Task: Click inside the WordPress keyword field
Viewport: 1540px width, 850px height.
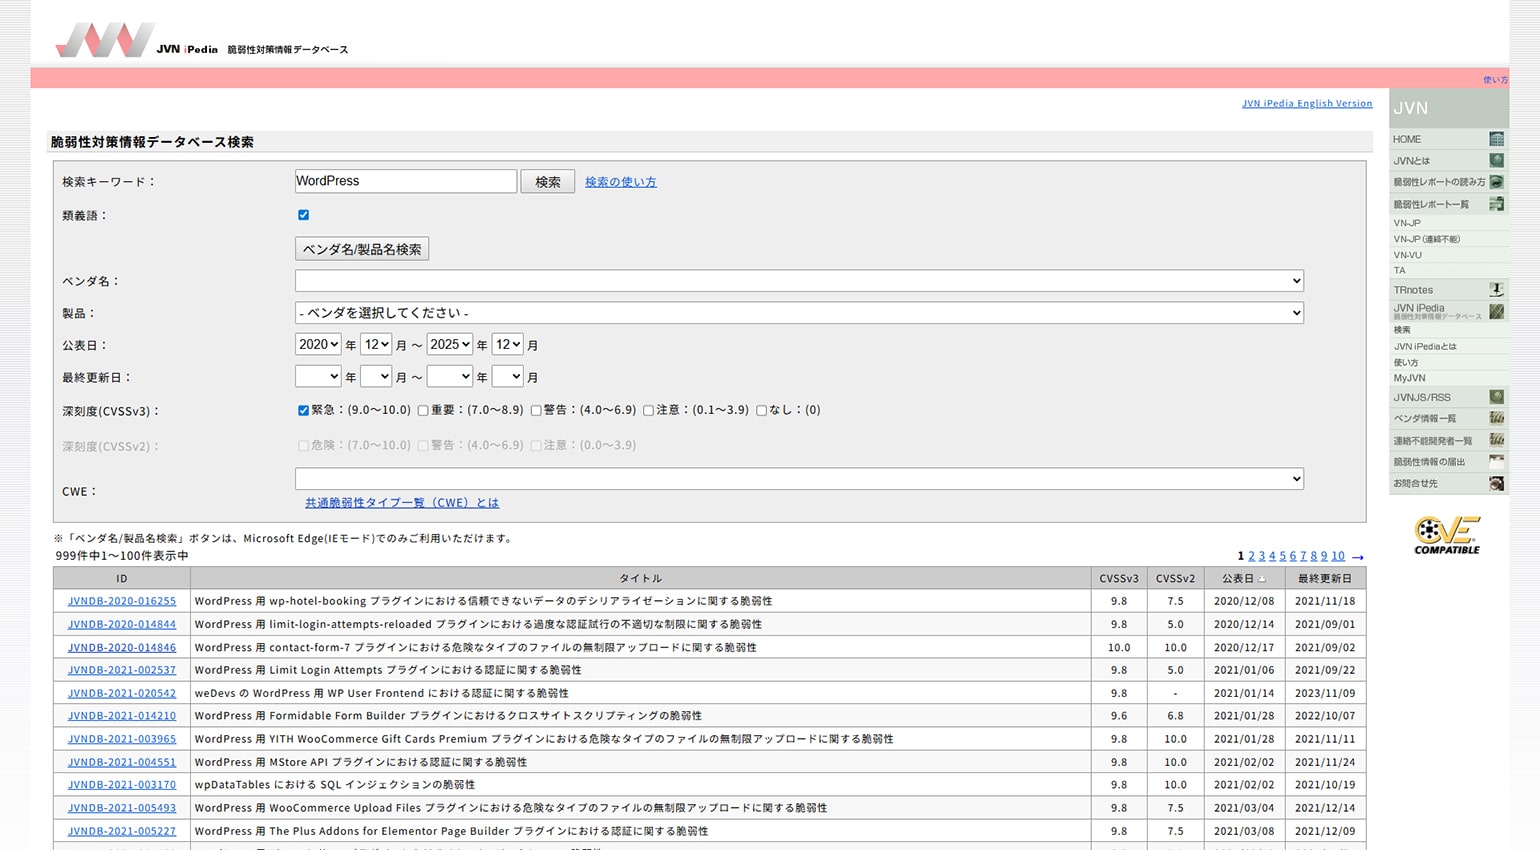Action: click(x=405, y=181)
